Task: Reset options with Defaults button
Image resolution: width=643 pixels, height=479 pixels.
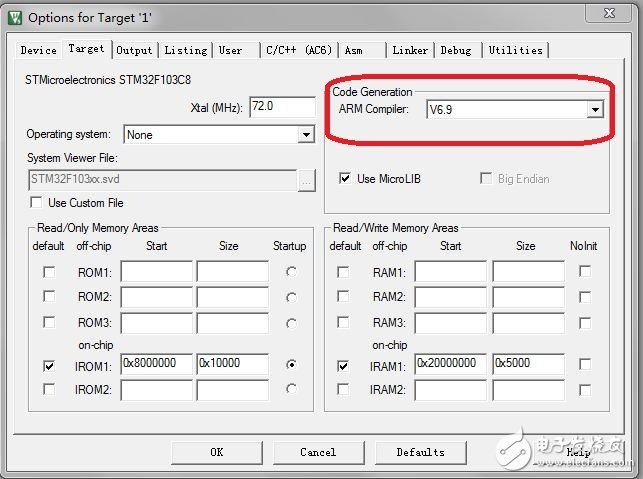Action: click(420, 452)
